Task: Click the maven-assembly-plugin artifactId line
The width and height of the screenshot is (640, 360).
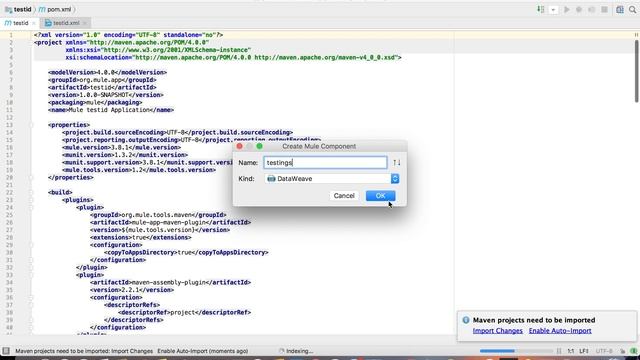Action: click(170, 282)
